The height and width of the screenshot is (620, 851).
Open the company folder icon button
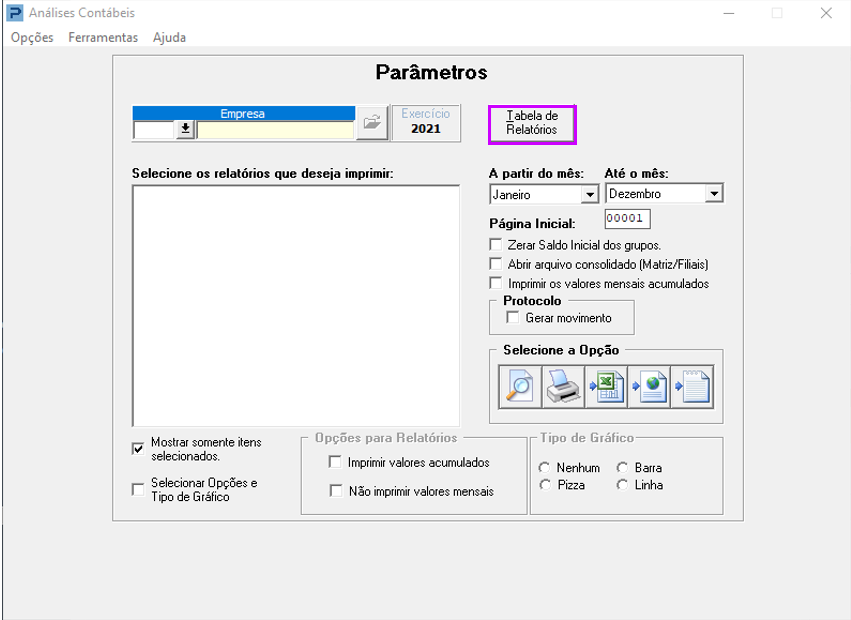pyautogui.click(x=372, y=123)
